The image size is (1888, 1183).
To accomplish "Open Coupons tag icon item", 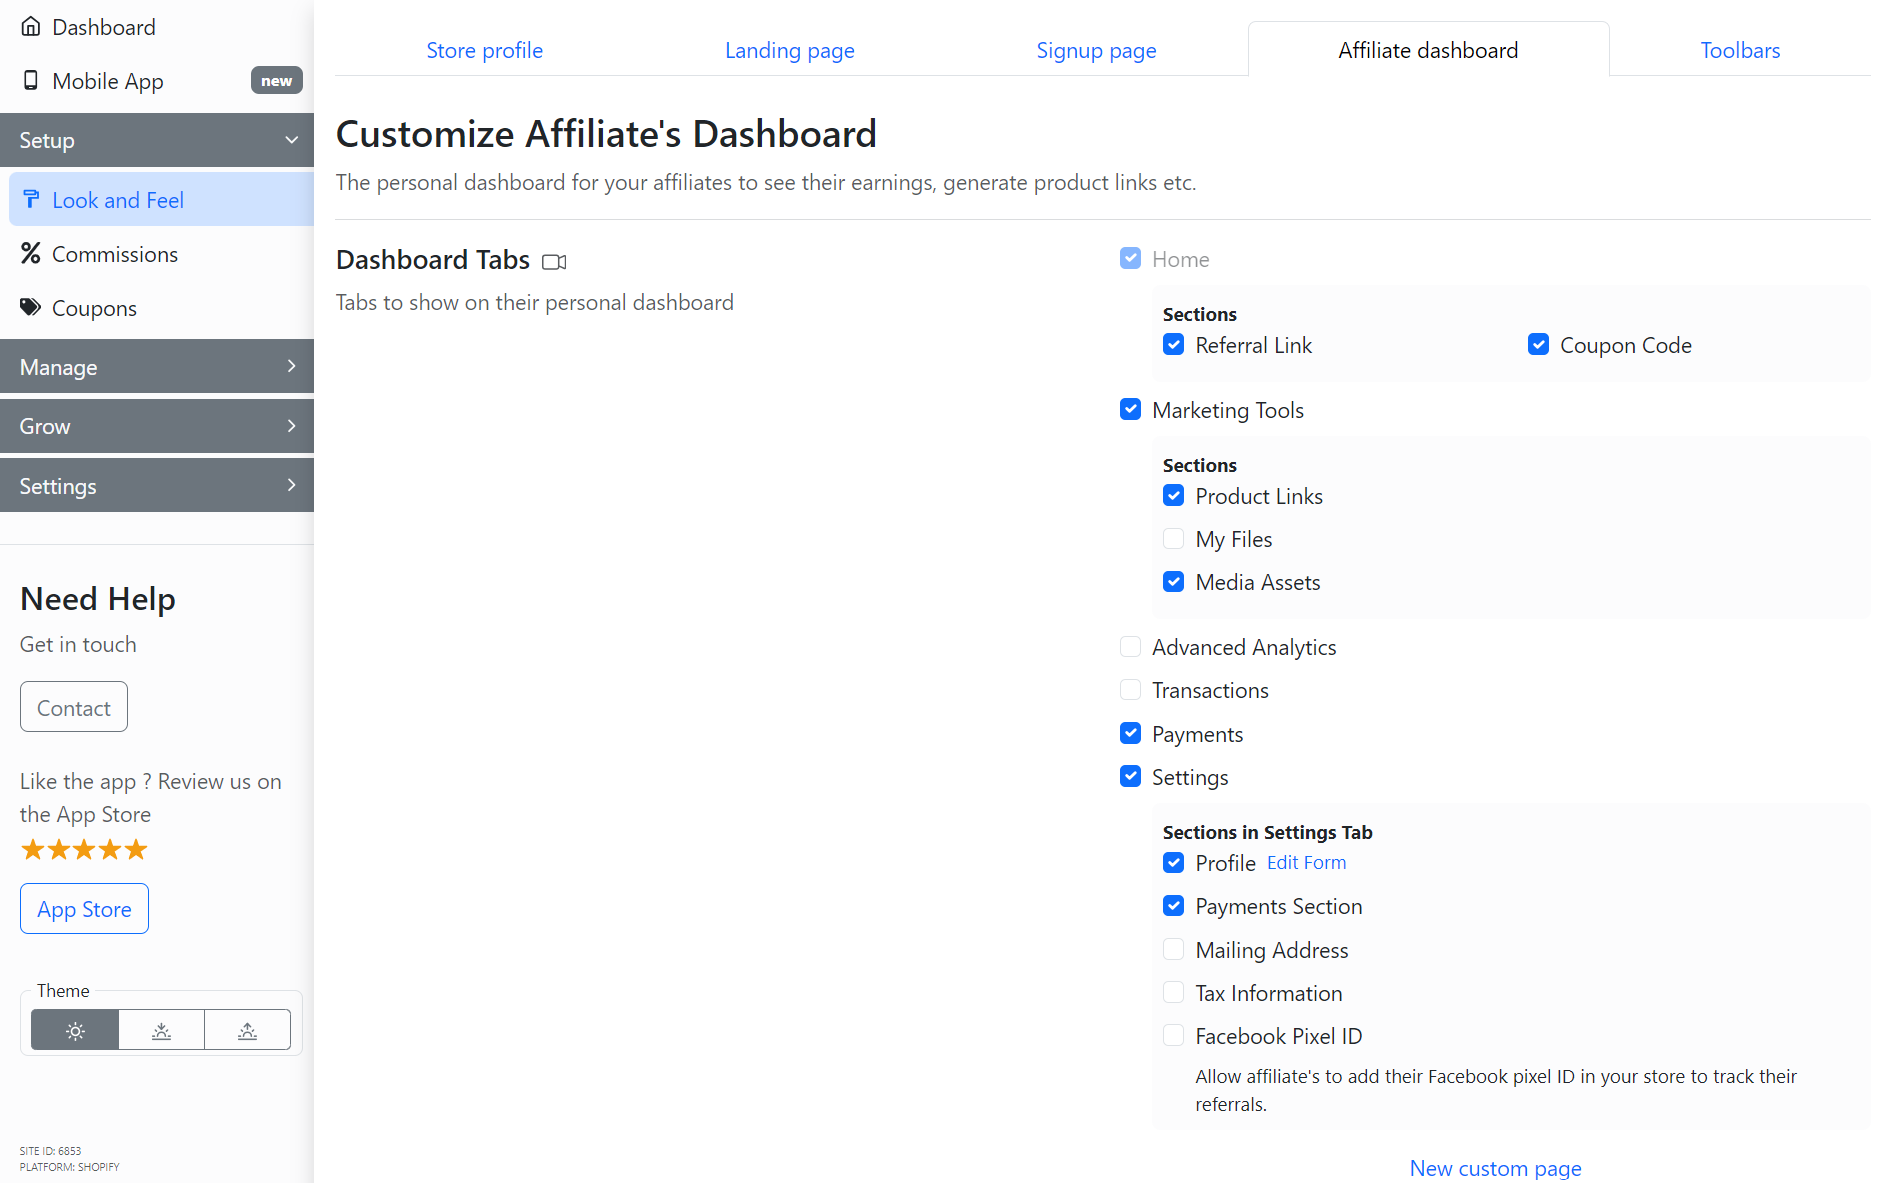I will coord(94,308).
